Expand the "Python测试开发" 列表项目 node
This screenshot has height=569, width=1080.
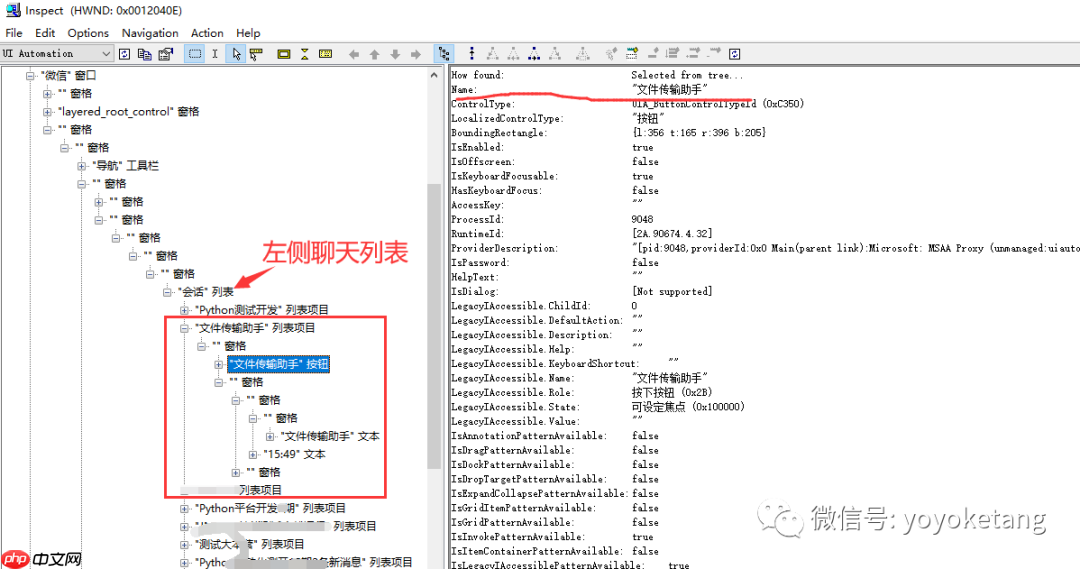pyautogui.click(x=185, y=310)
